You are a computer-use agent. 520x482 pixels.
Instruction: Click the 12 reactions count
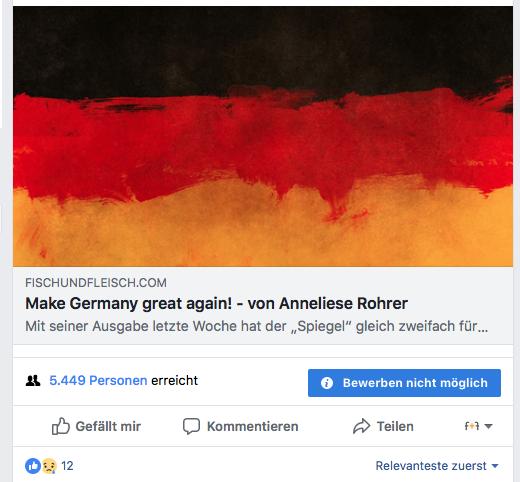click(67, 466)
